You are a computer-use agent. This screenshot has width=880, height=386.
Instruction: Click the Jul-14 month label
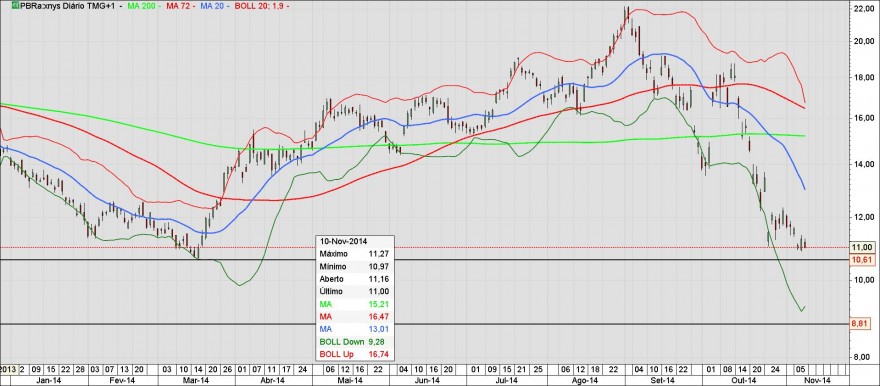506,380
